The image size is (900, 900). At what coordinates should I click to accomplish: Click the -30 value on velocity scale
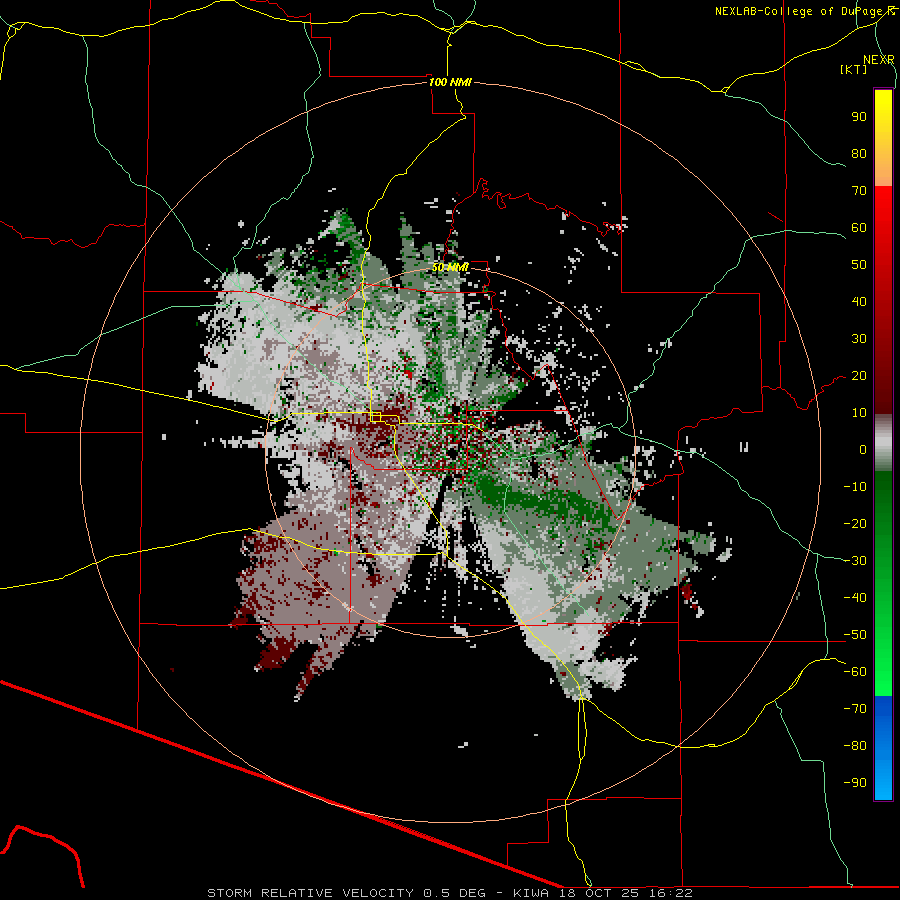(x=855, y=561)
